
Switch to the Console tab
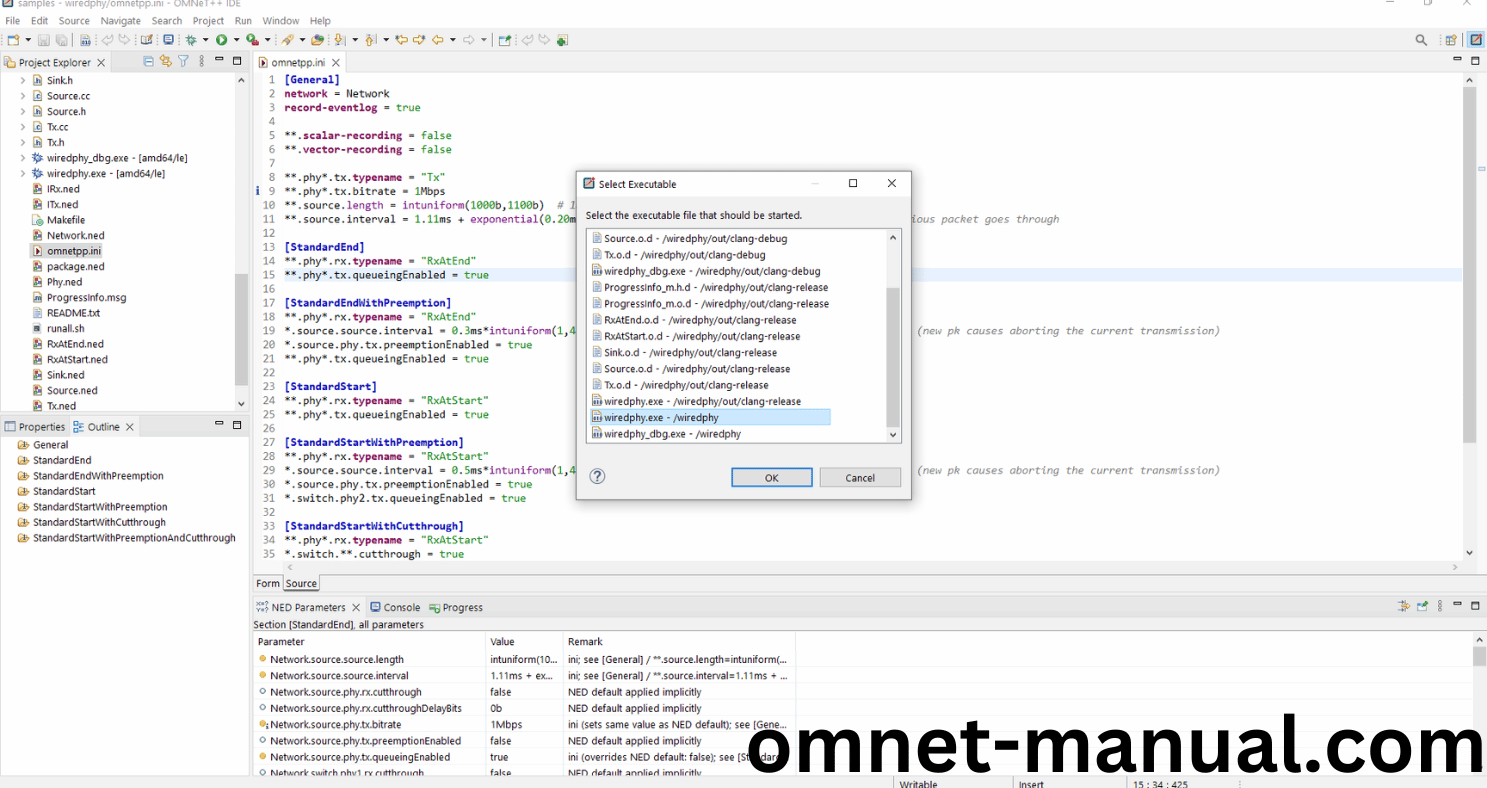tap(401, 607)
